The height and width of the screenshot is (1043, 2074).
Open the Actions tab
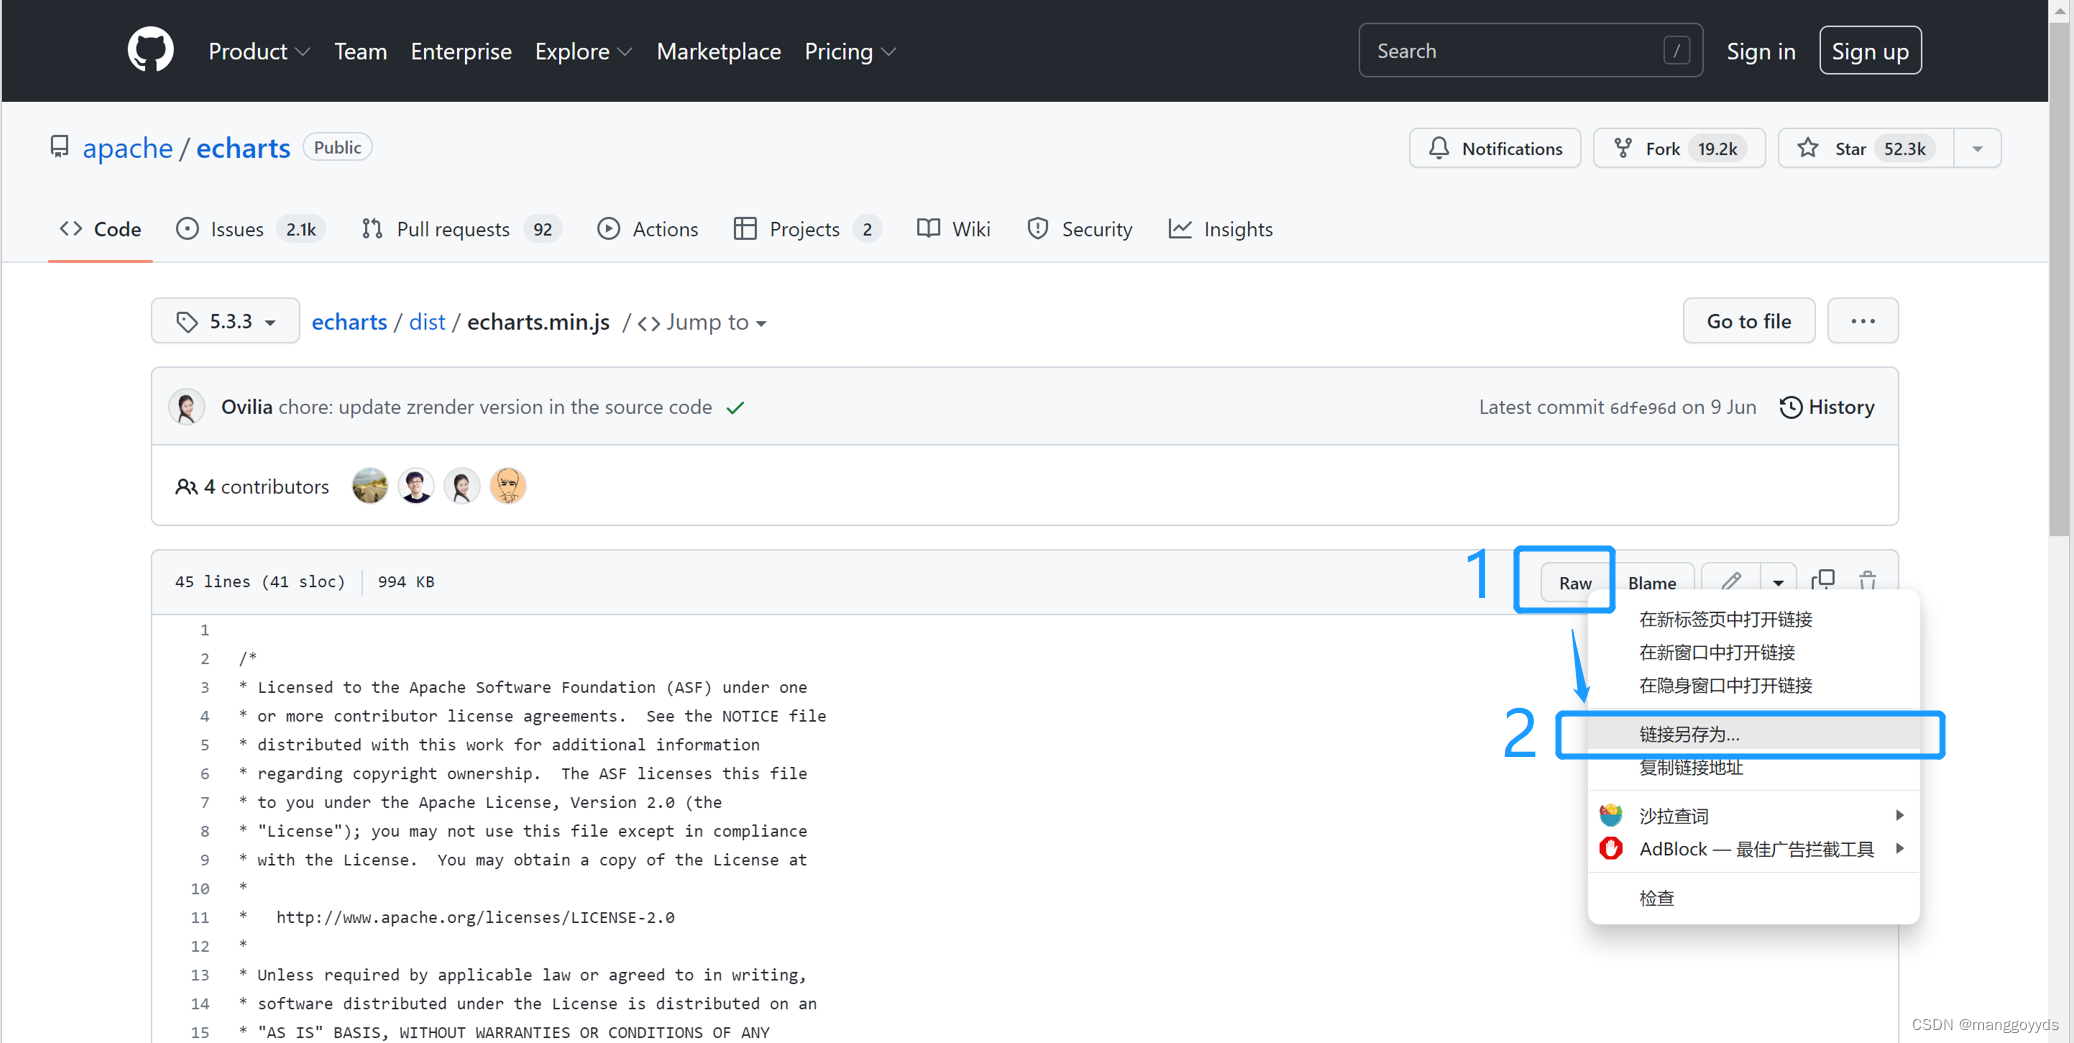[x=648, y=229]
